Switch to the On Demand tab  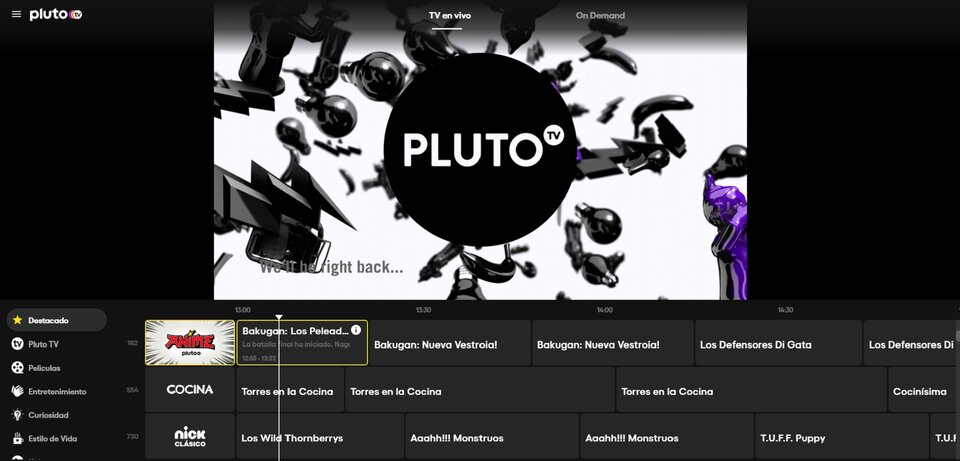[x=600, y=15]
